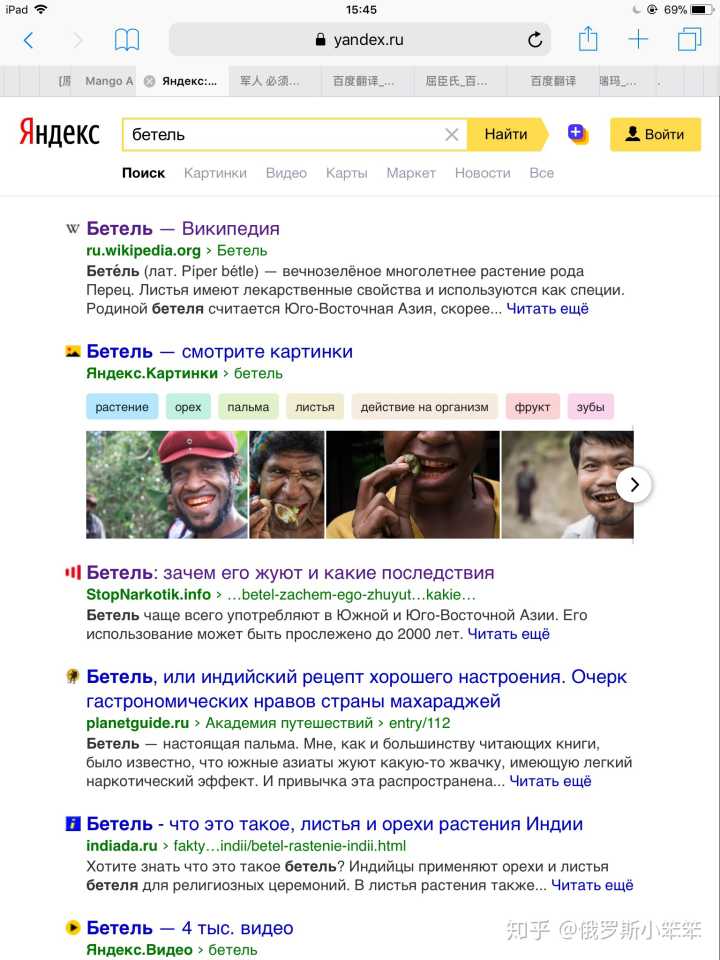Click planetguide.ru favicon icon
720x960 pixels.
(72, 677)
